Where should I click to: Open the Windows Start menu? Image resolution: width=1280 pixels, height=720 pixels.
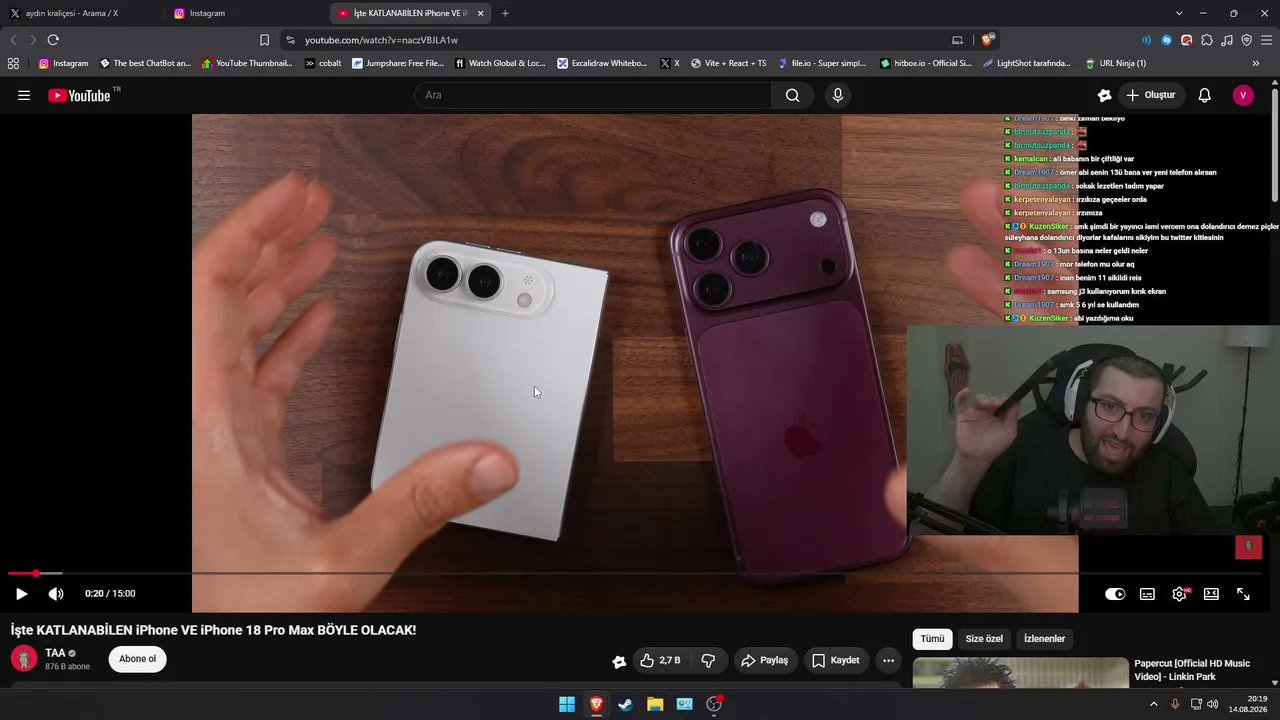[x=567, y=704]
